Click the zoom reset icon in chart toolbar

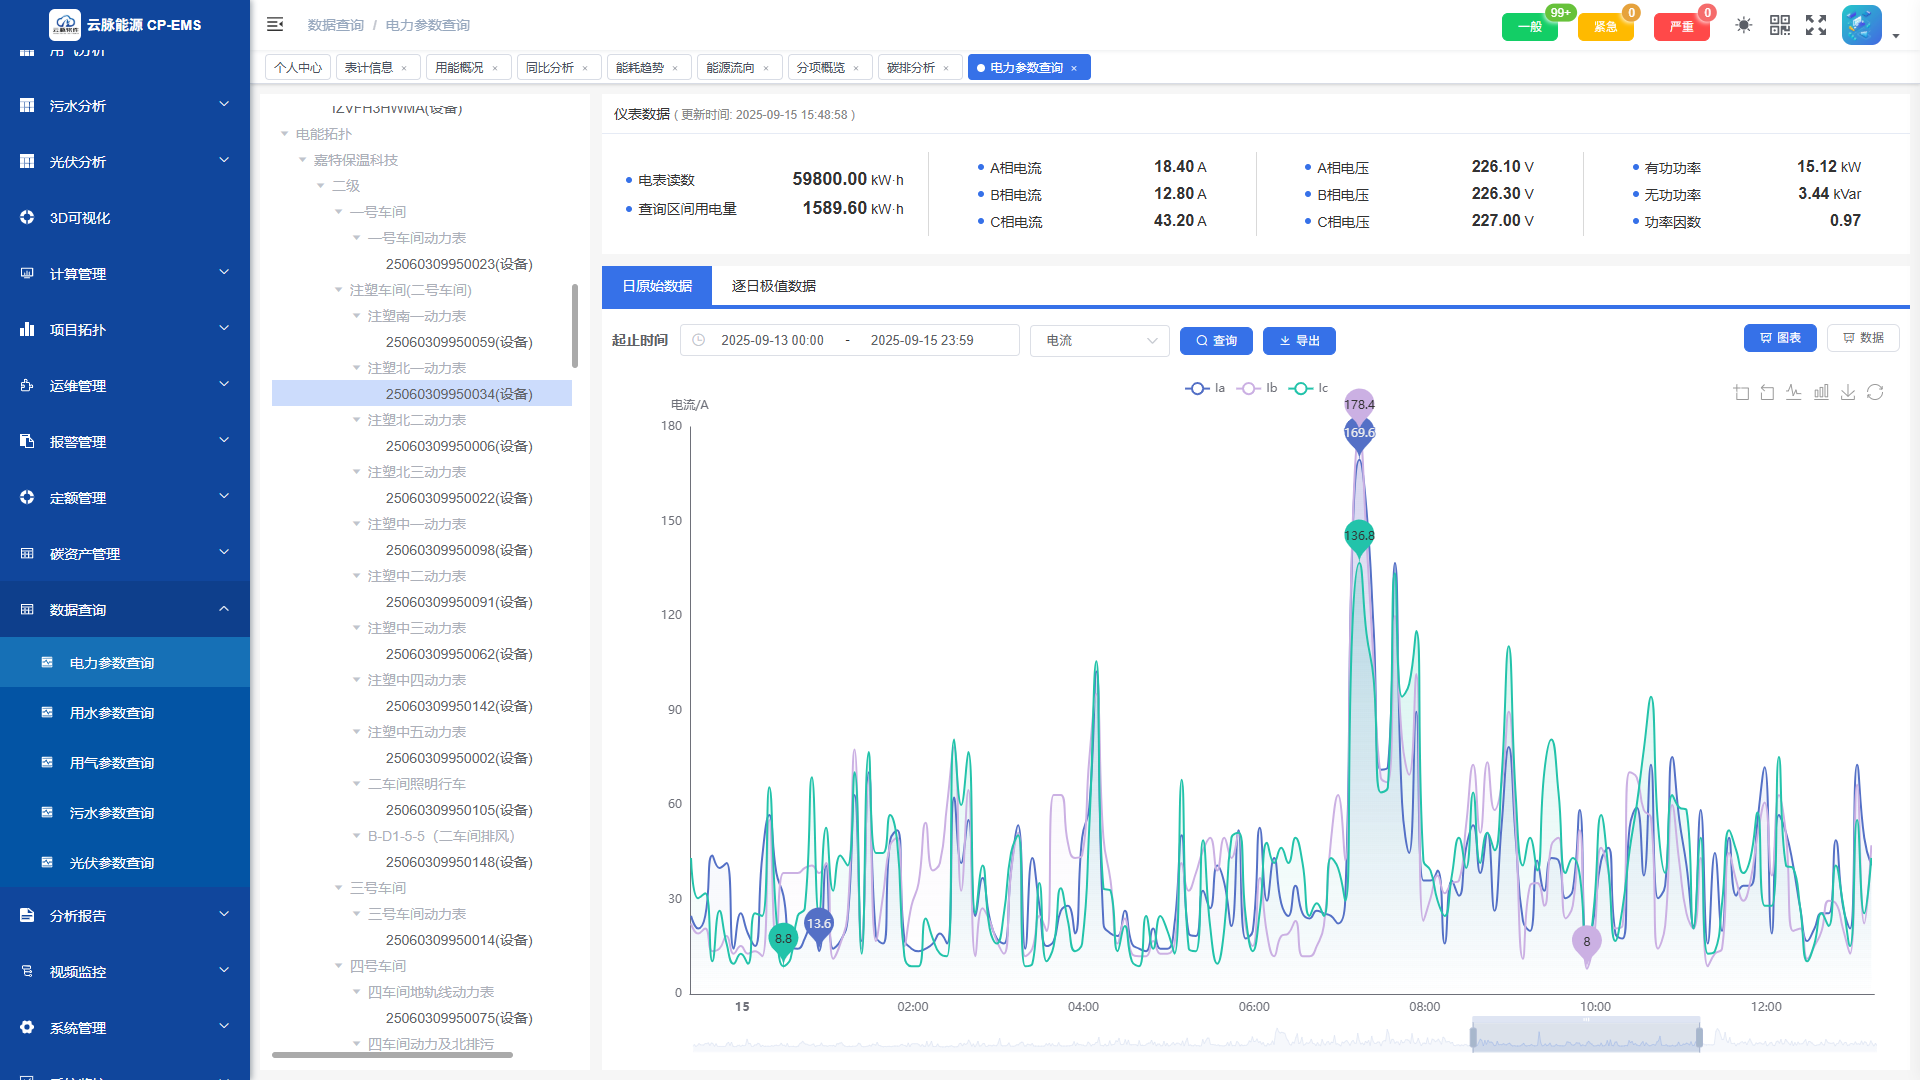tap(1767, 393)
